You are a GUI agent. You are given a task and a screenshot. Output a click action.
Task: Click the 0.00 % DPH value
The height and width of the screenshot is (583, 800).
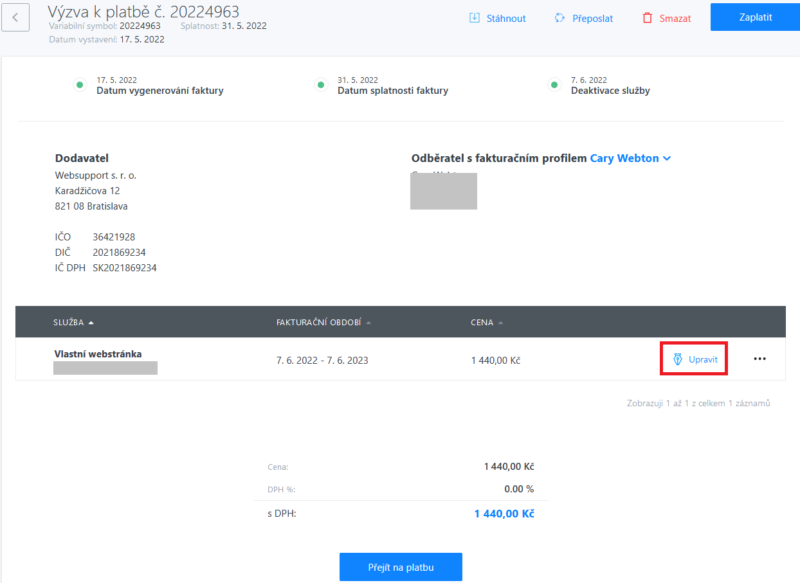[x=519, y=489]
